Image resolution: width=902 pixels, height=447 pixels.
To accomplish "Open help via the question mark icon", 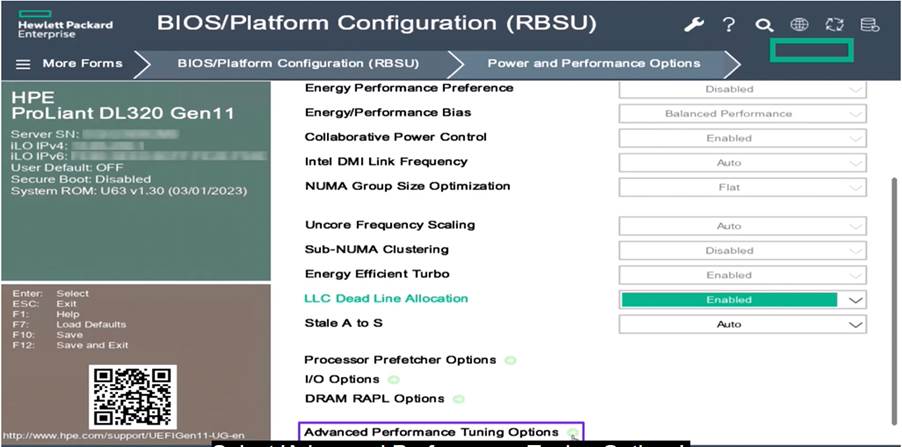I will point(729,24).
